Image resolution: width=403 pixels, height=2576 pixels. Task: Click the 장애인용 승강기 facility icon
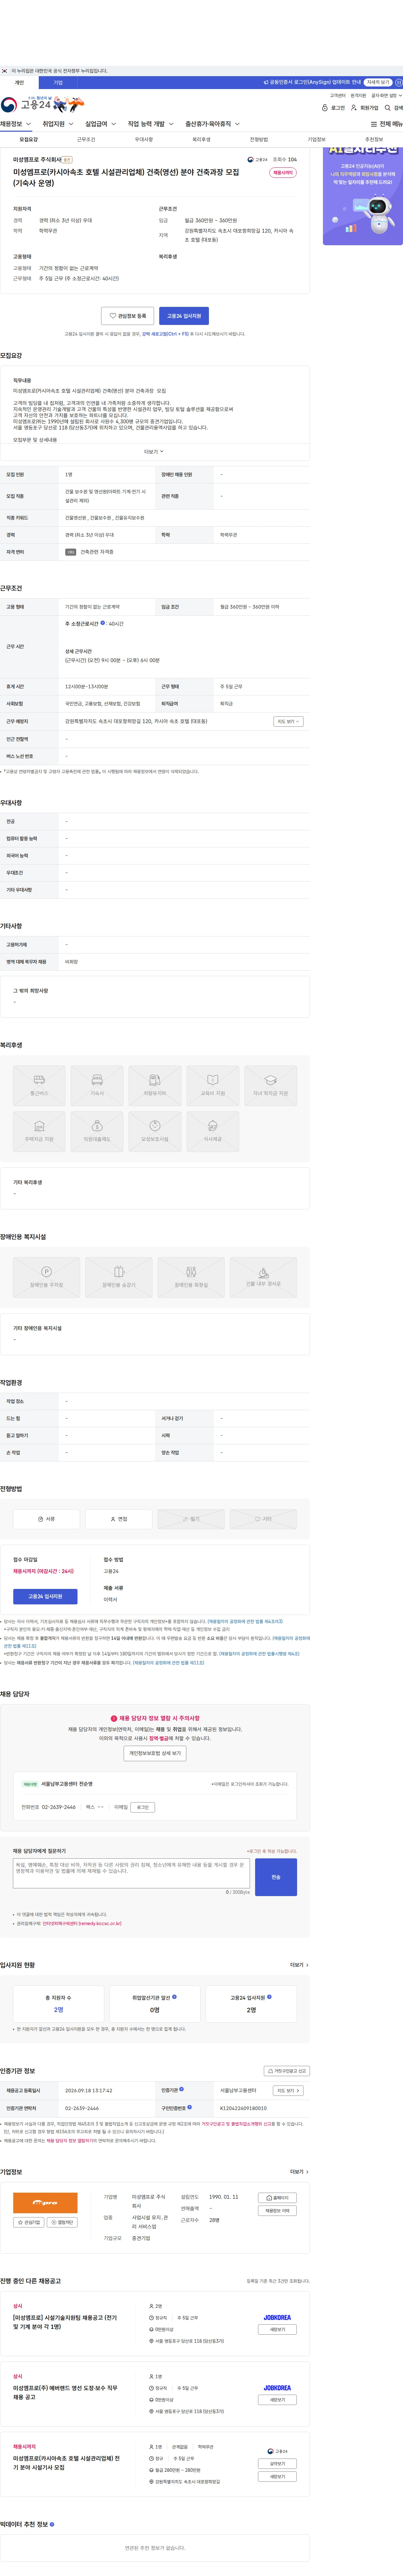click(x=119, y=1272)
